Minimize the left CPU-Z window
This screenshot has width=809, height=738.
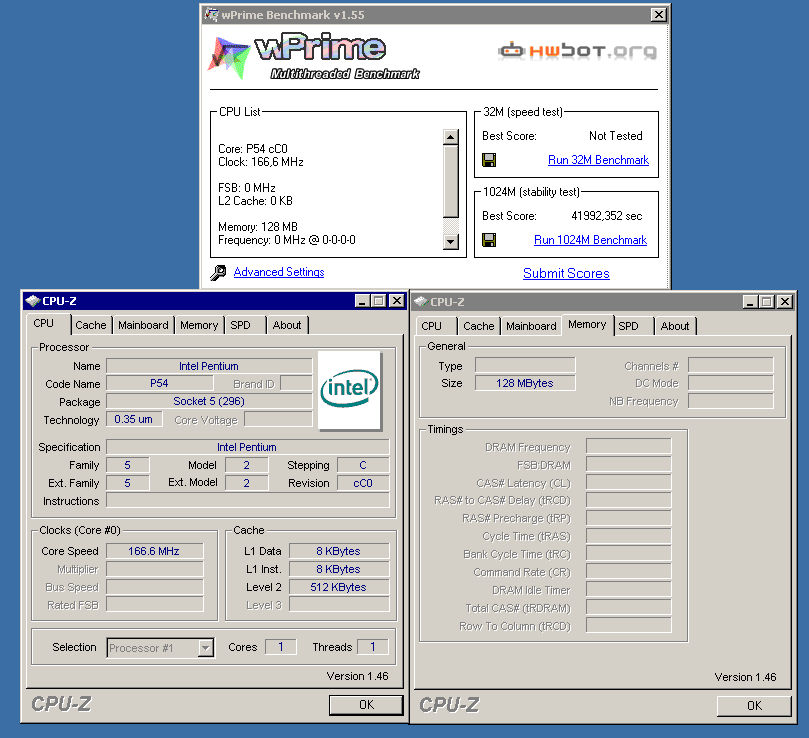tap(362, 301)
